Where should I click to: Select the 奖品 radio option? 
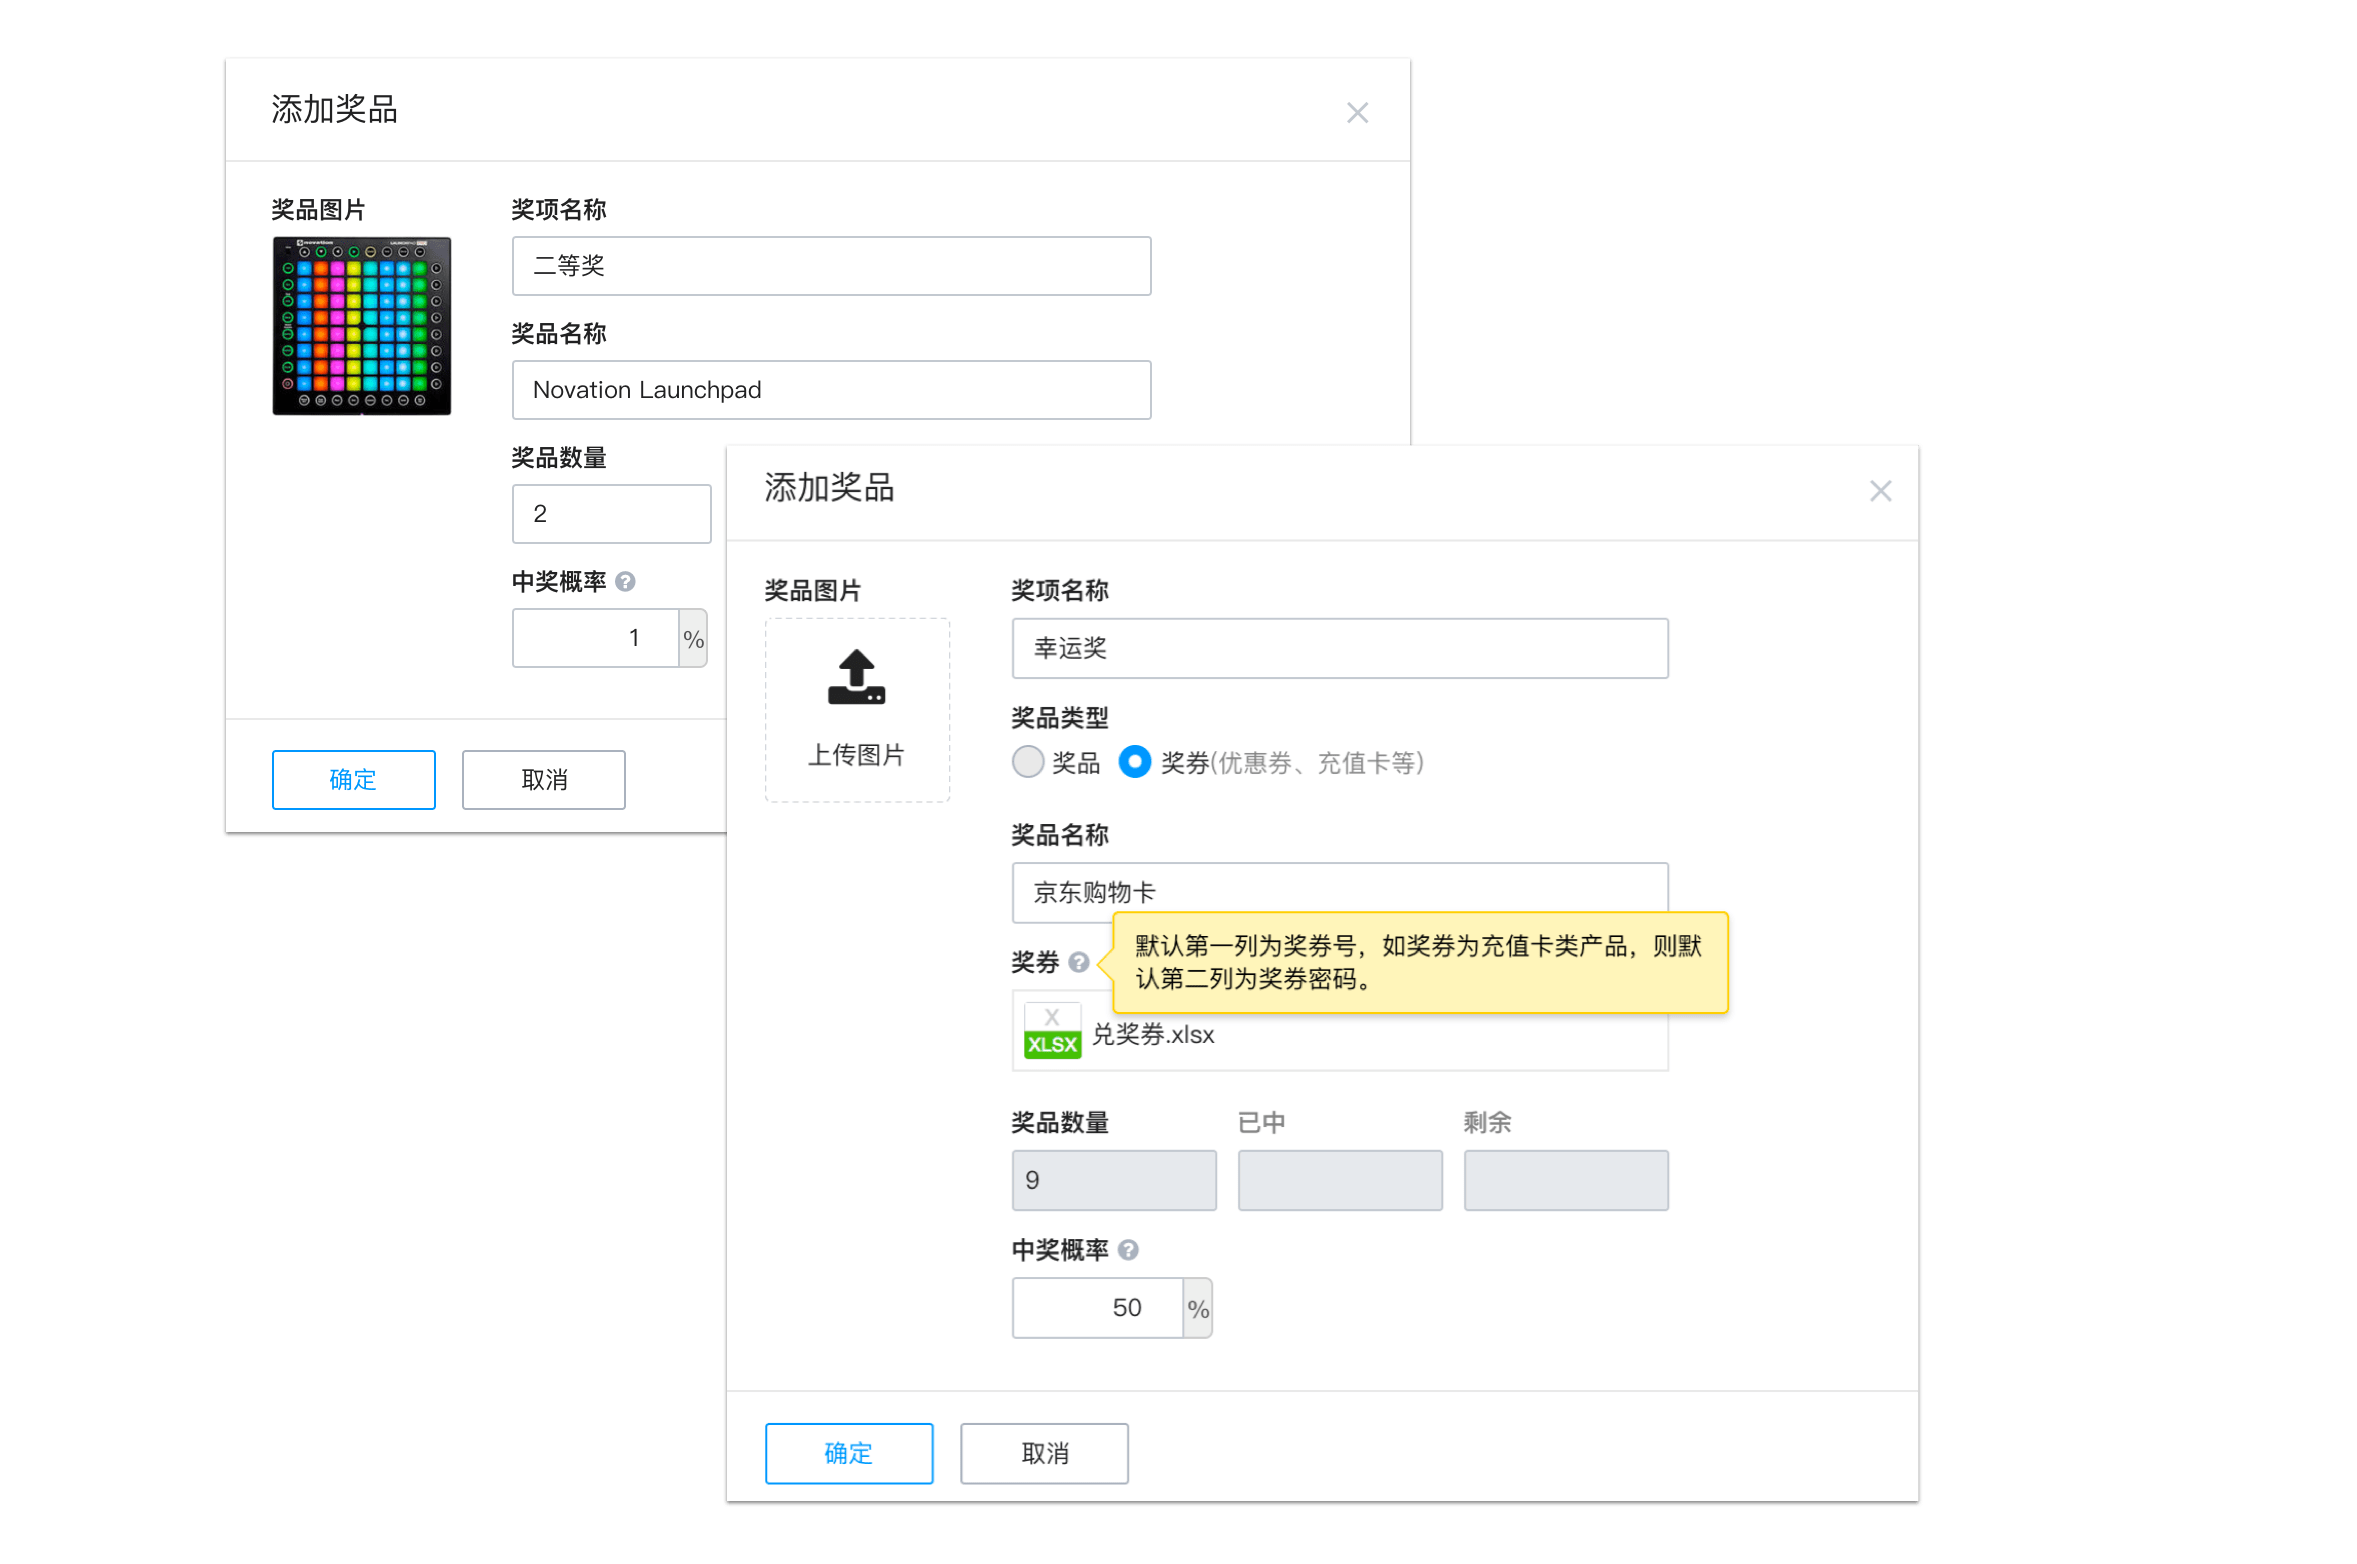(x=1028, y=763)
